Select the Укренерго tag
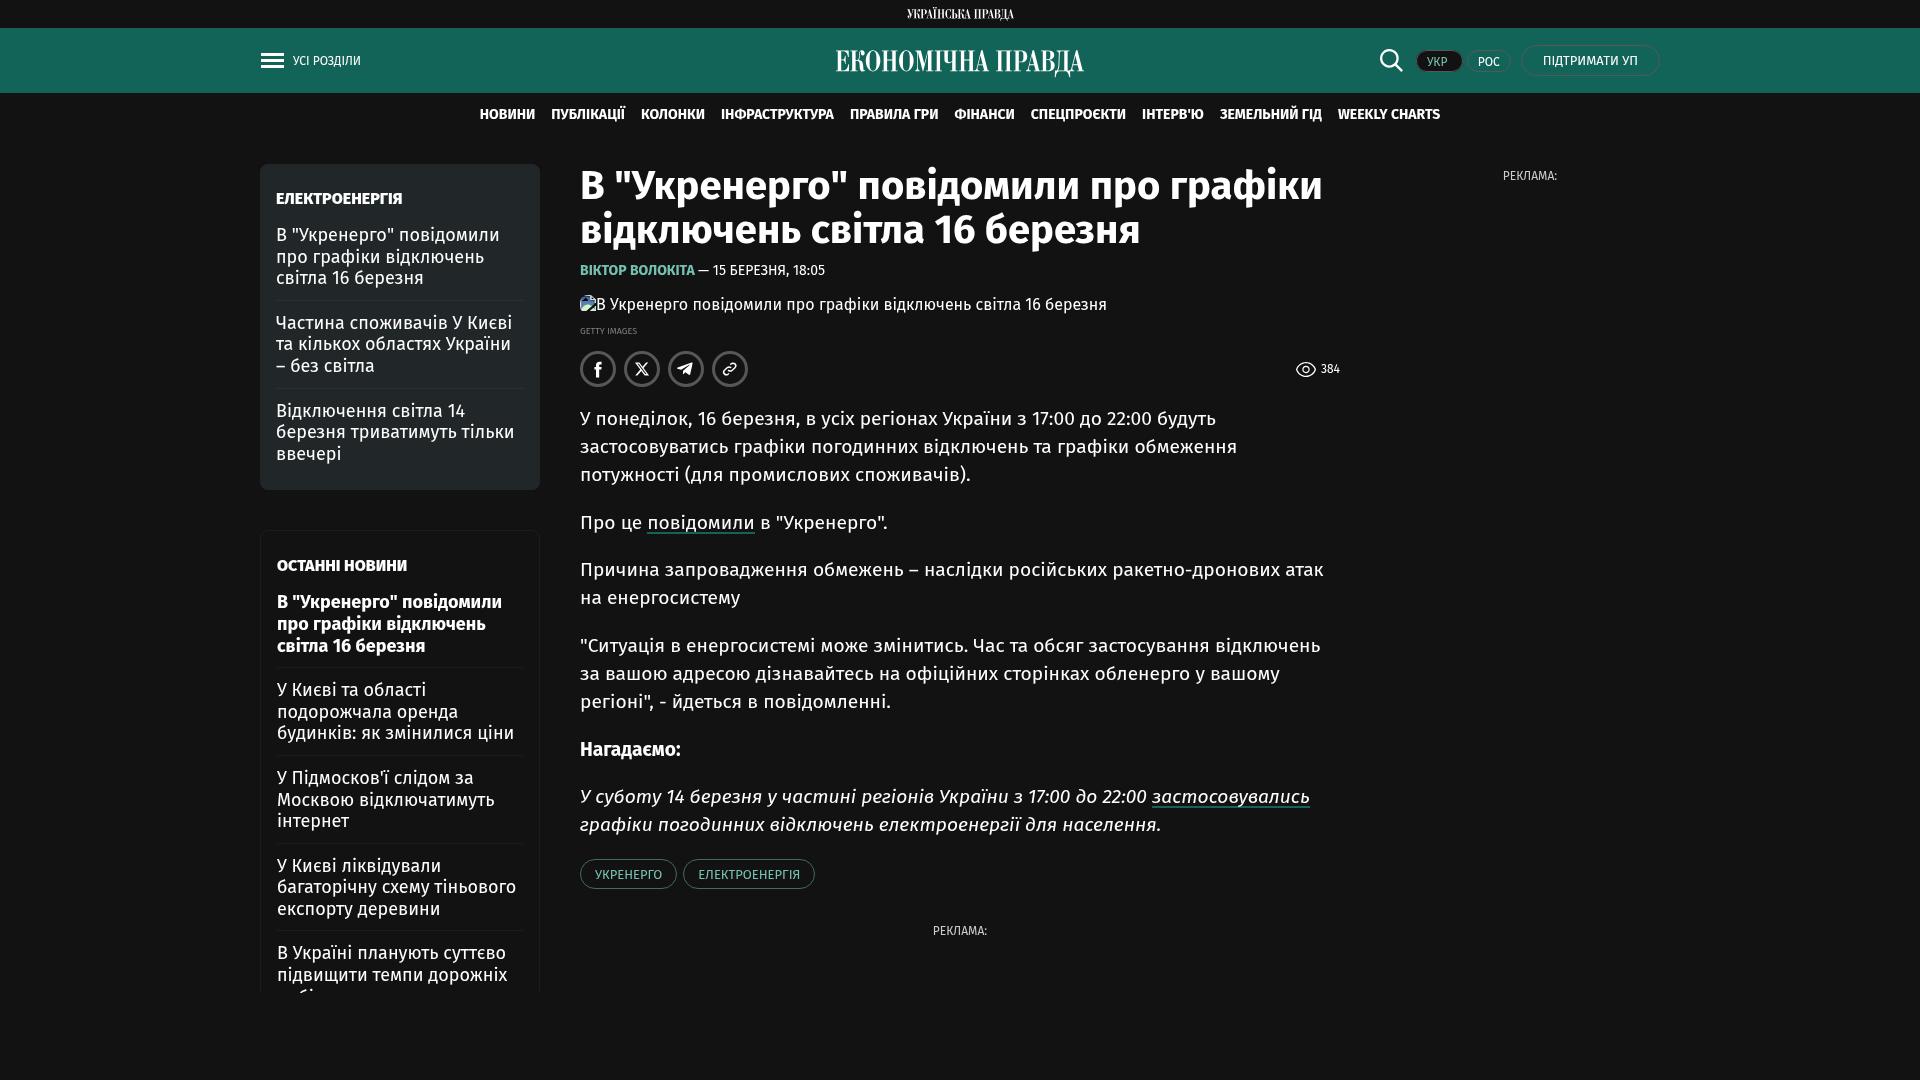This screenshot has height=1080, width=1920. [x=628, y=875]
